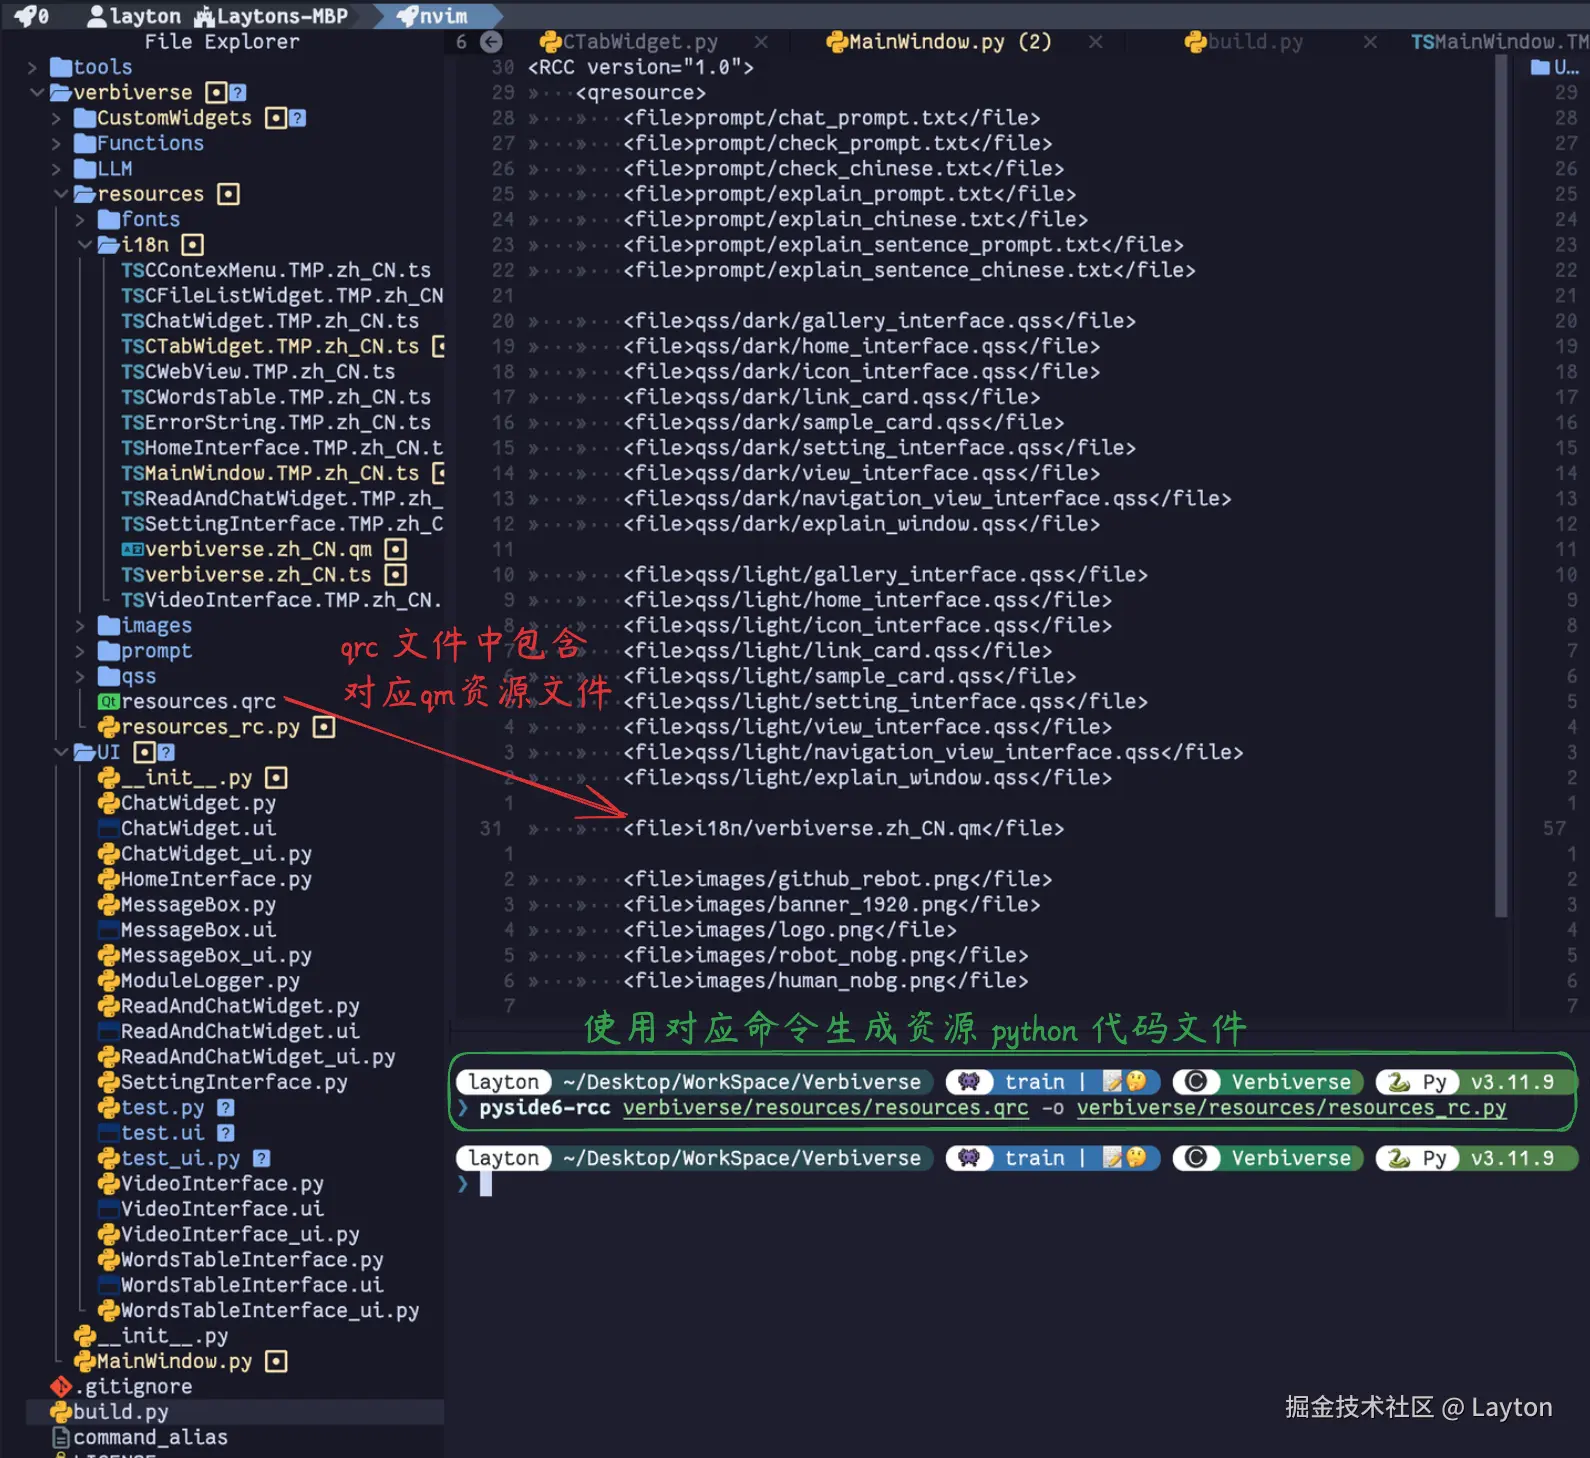Click the editor vertical scrollbar
The height and width of the screenshot is (1458, 1590).
tap(1501, 486)
